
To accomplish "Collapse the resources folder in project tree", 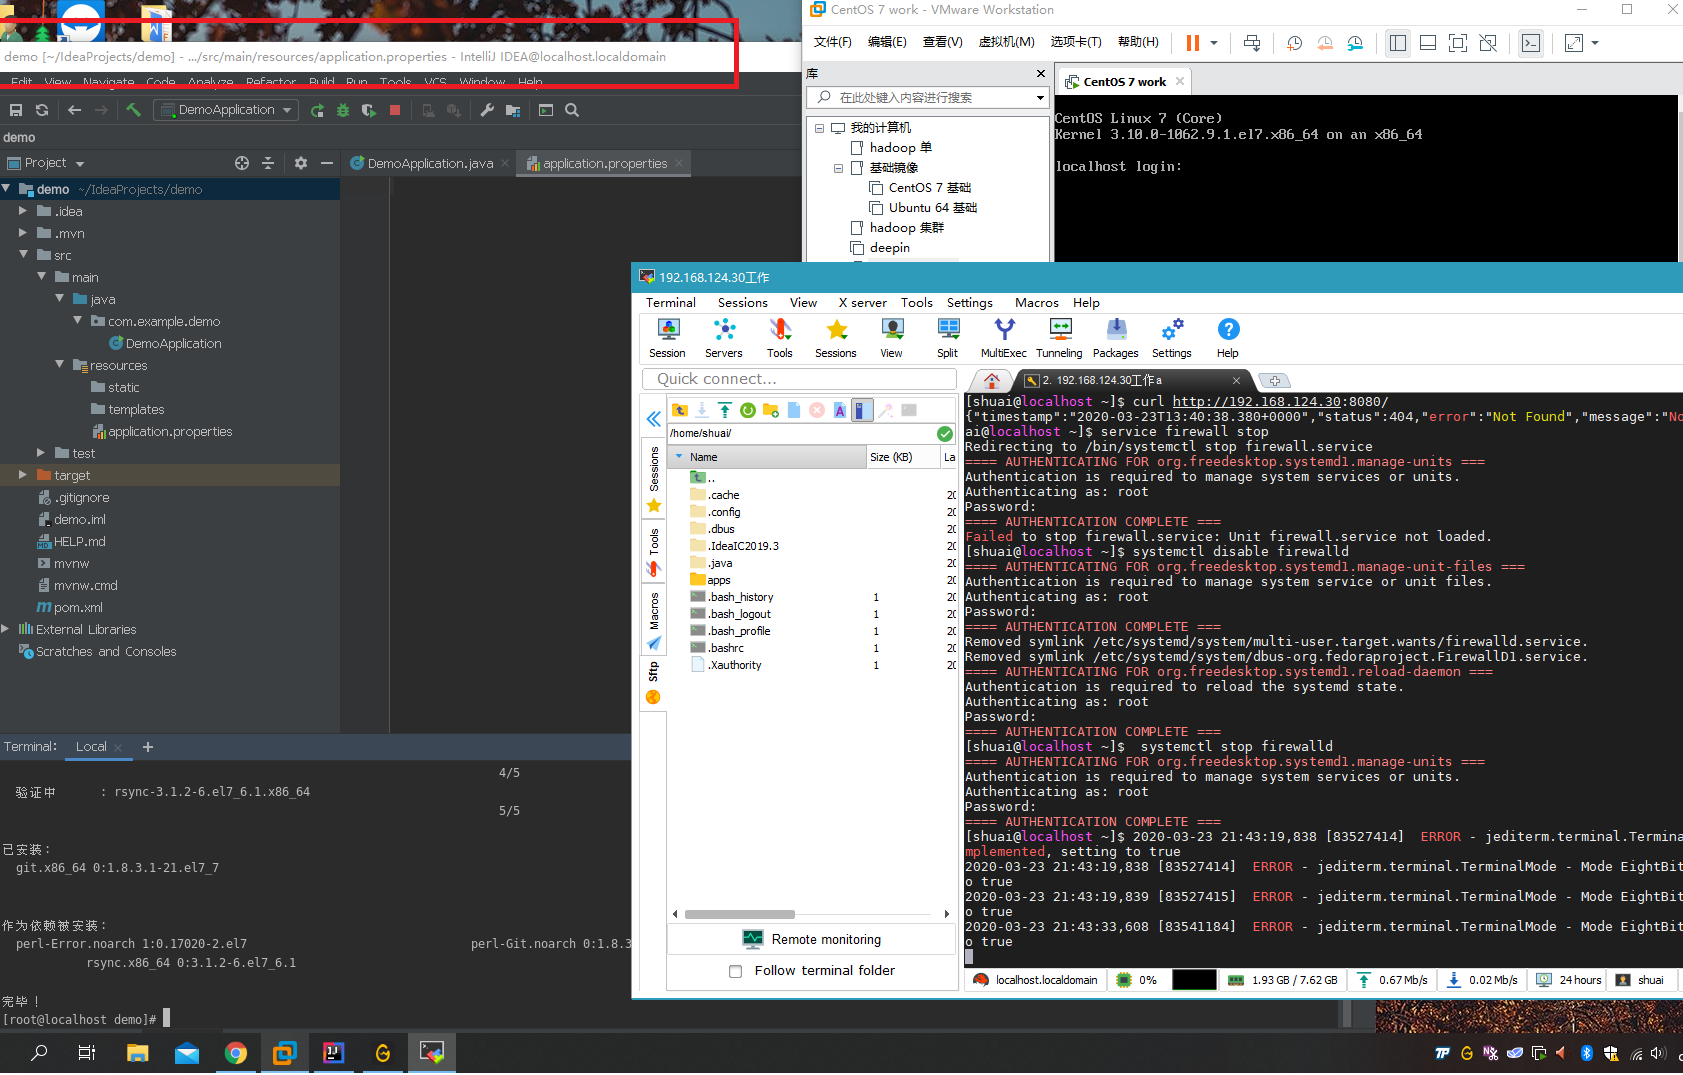I will tap(59, 365).
